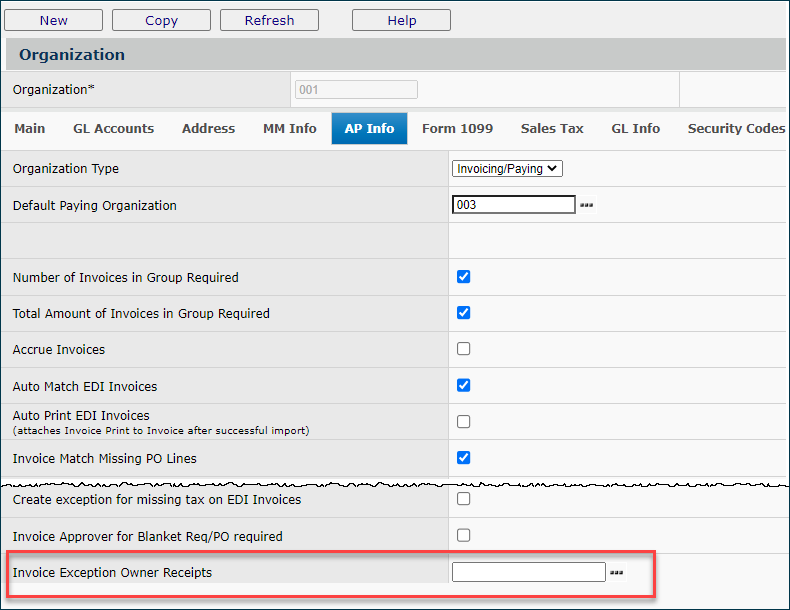
Task: Disable Auto Match EDI Invoices
Action: [463, 386]
